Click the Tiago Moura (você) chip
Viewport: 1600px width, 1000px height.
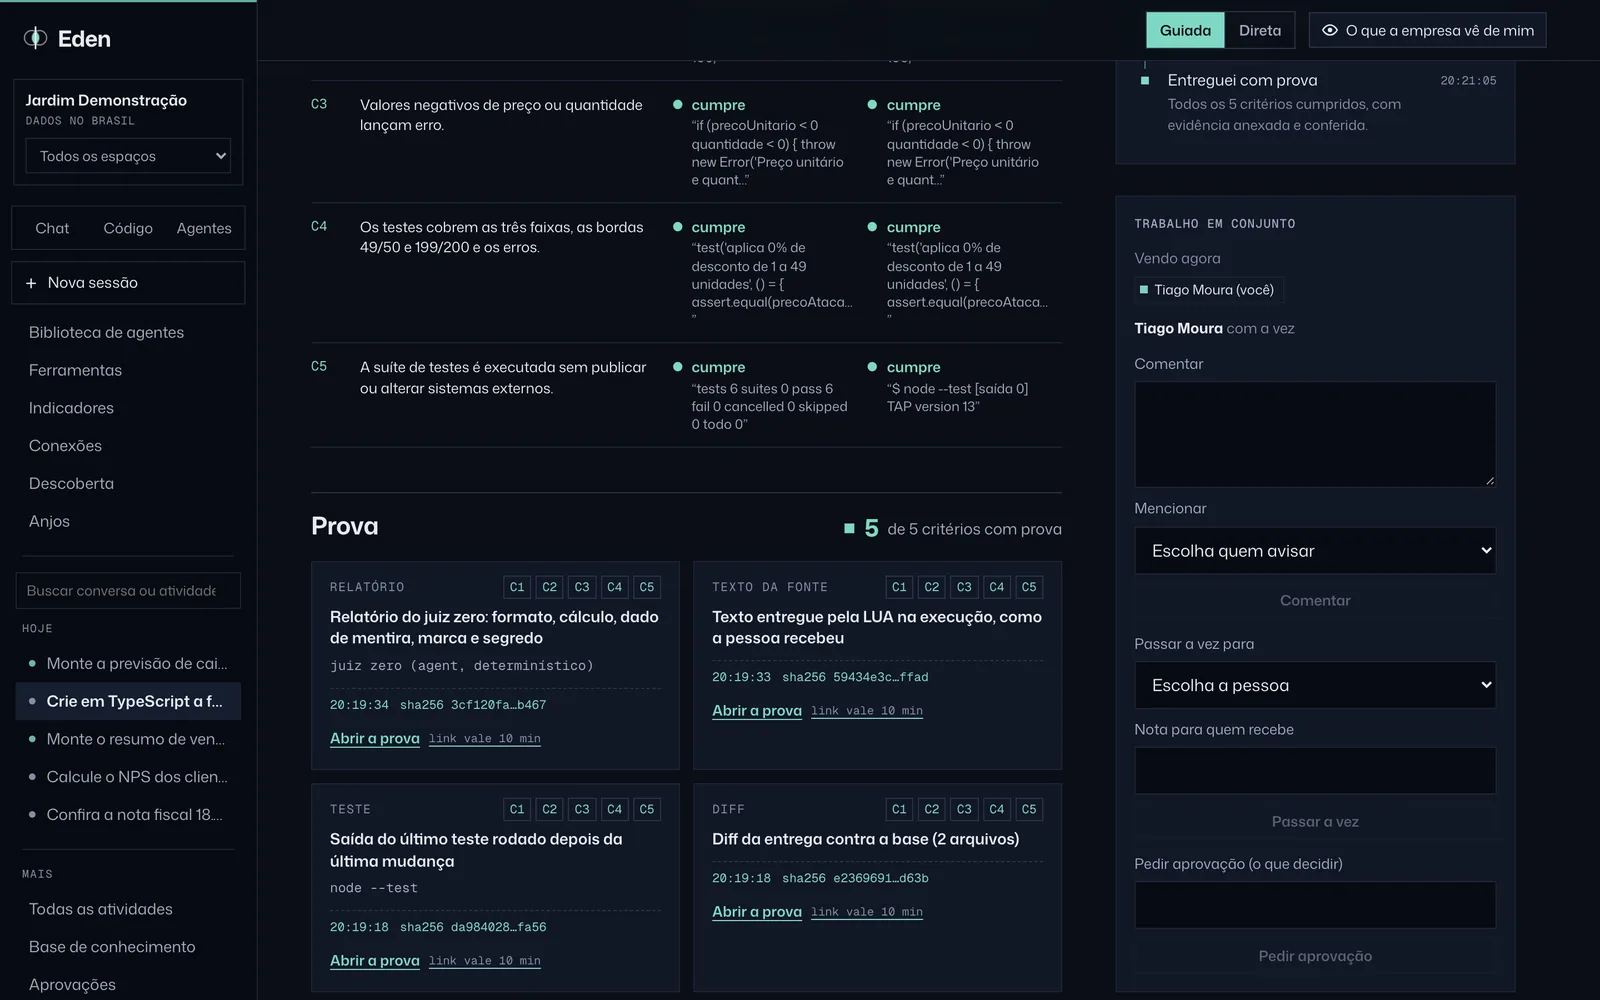1208,290
